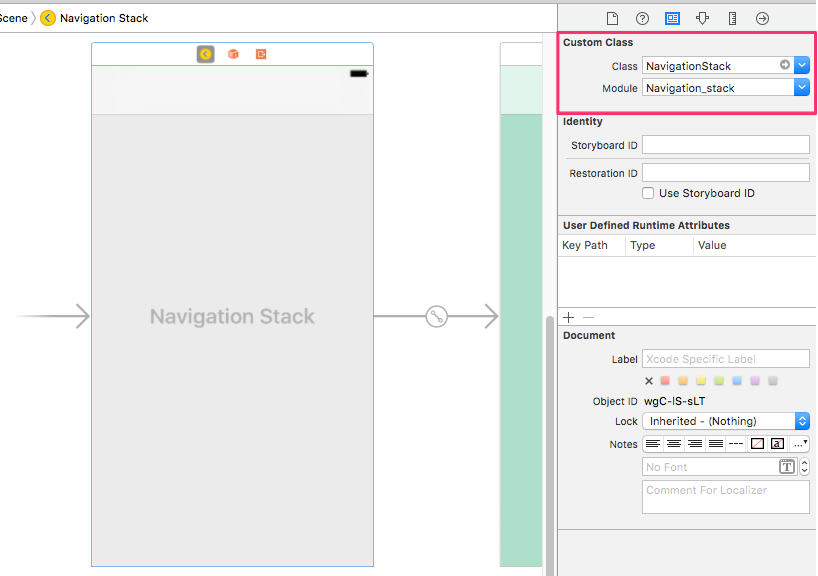Viewport: 818px width, 576px height.
Task: Open the Attributes inspector
Action: click(702, 17)
